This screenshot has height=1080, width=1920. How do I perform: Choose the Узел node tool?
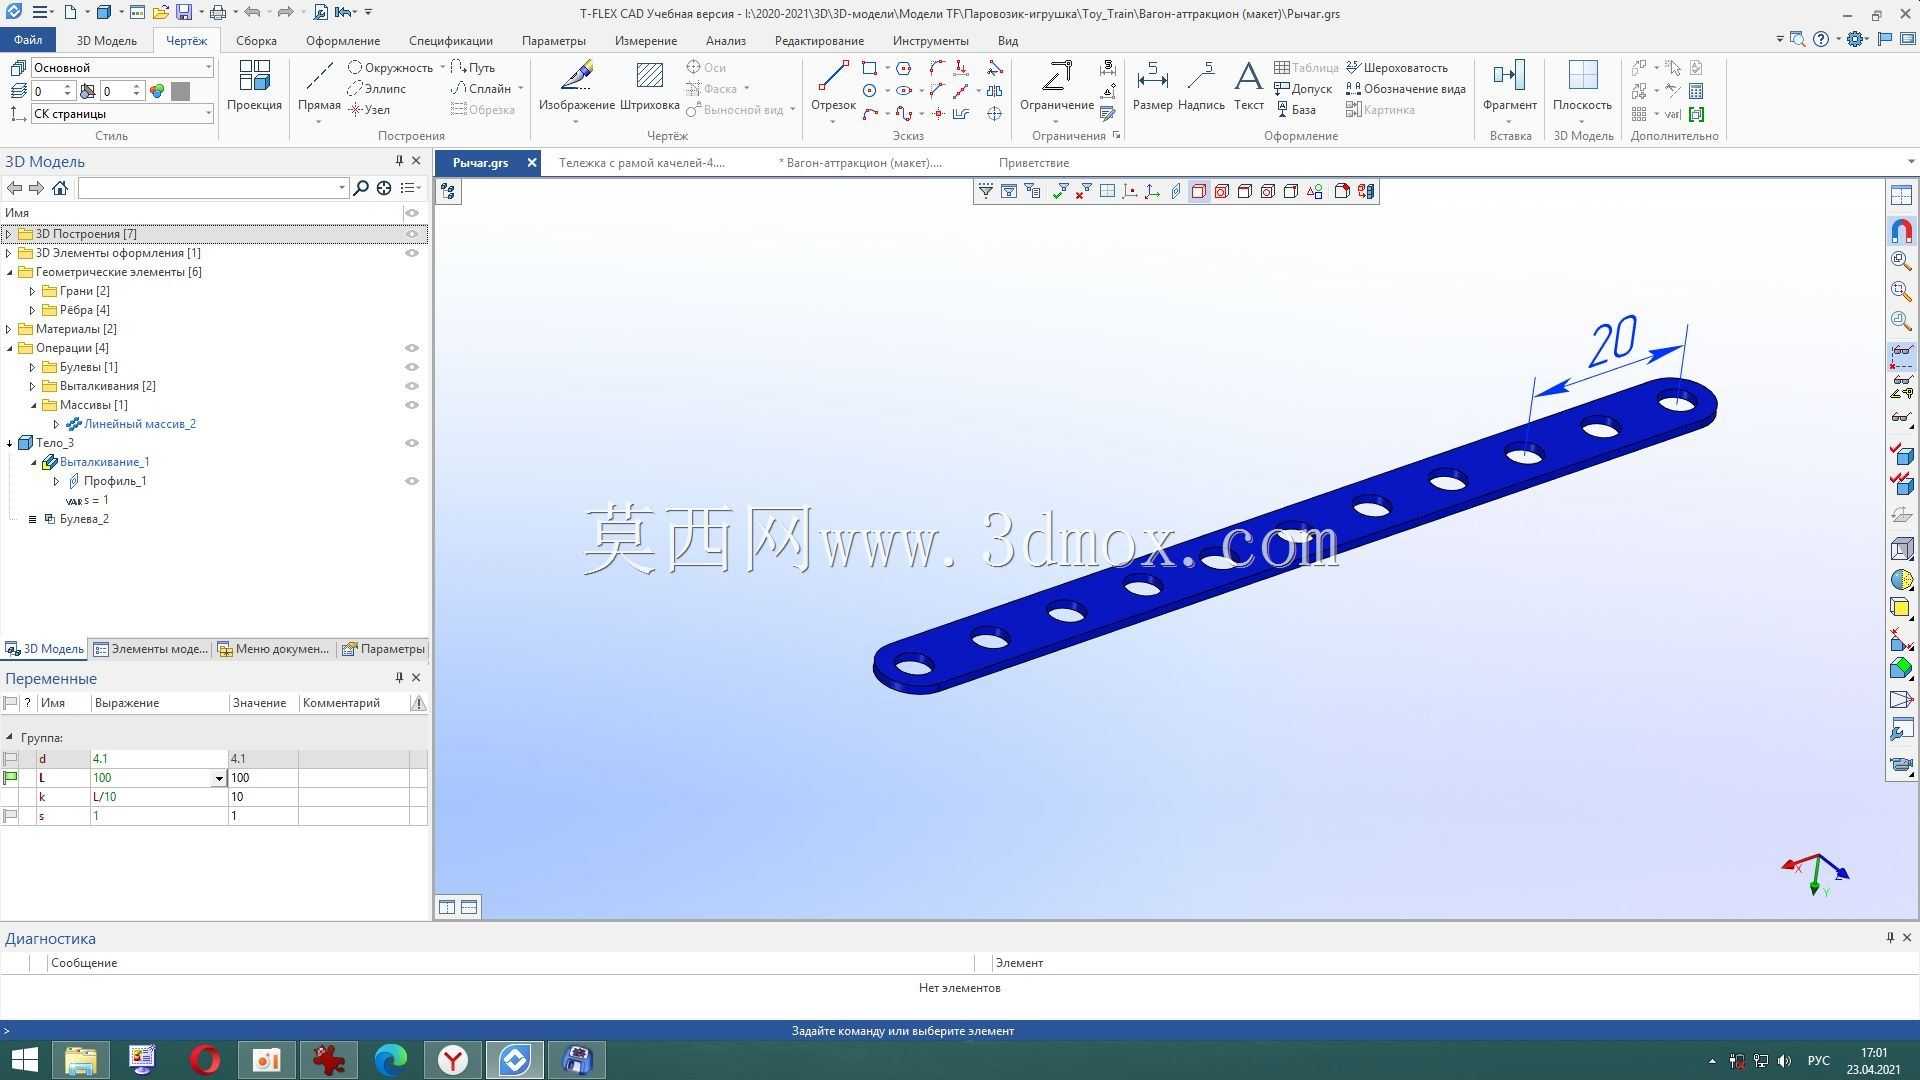tap(369, 109)
